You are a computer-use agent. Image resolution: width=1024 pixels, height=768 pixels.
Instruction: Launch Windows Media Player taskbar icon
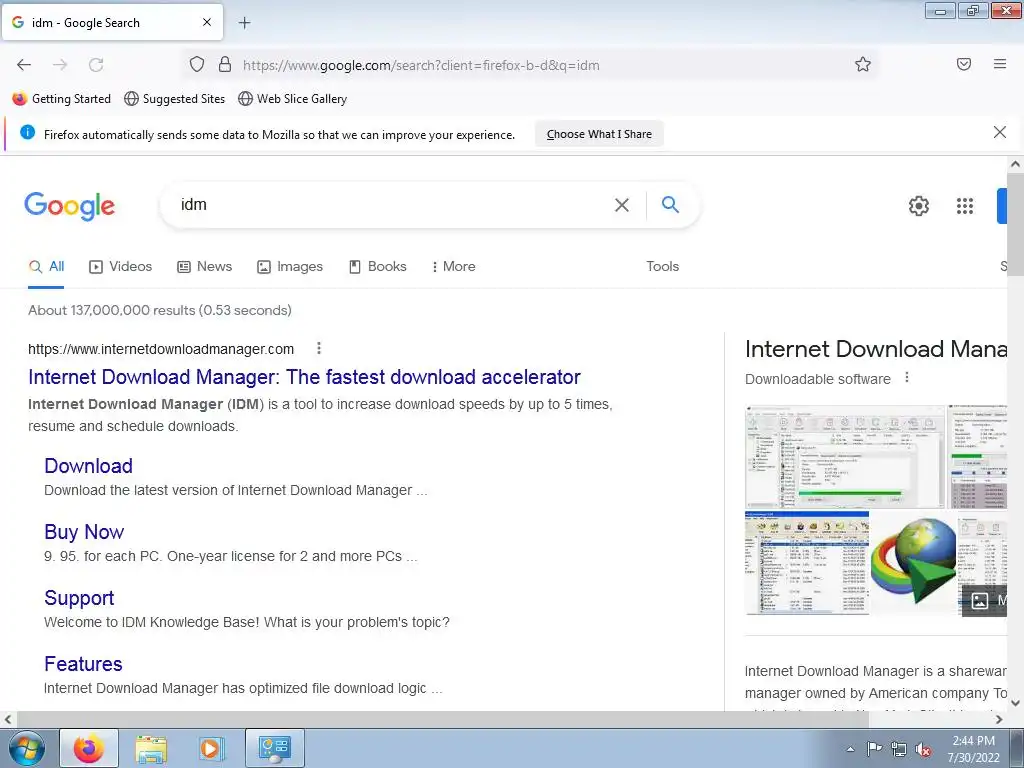(x=211, y=748)
